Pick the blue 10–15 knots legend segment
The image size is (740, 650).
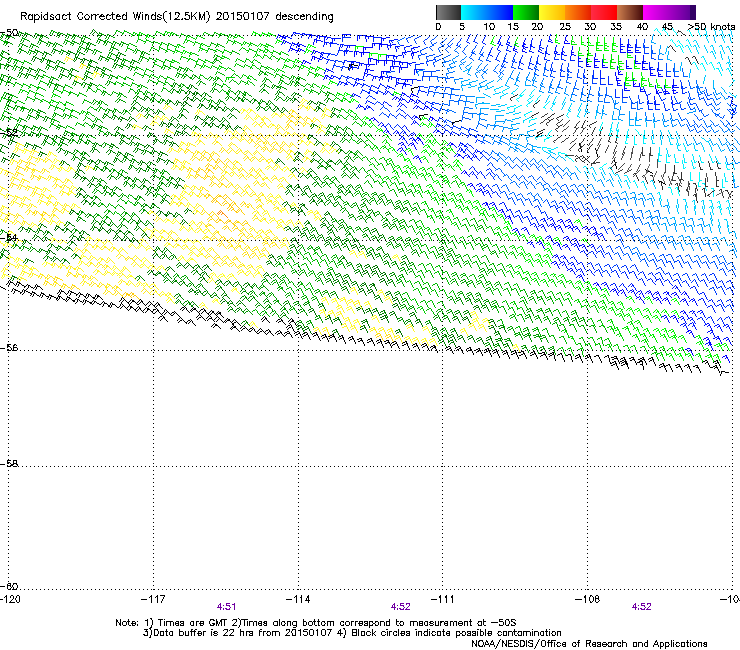pyautogui.click(x=500, y=12)
